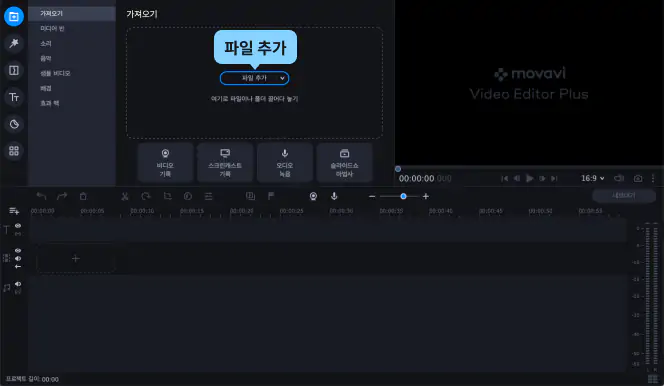Screen dimensions: 667x386
Task: Mute the audio track speaker icon
Action: tap(18, 284)
